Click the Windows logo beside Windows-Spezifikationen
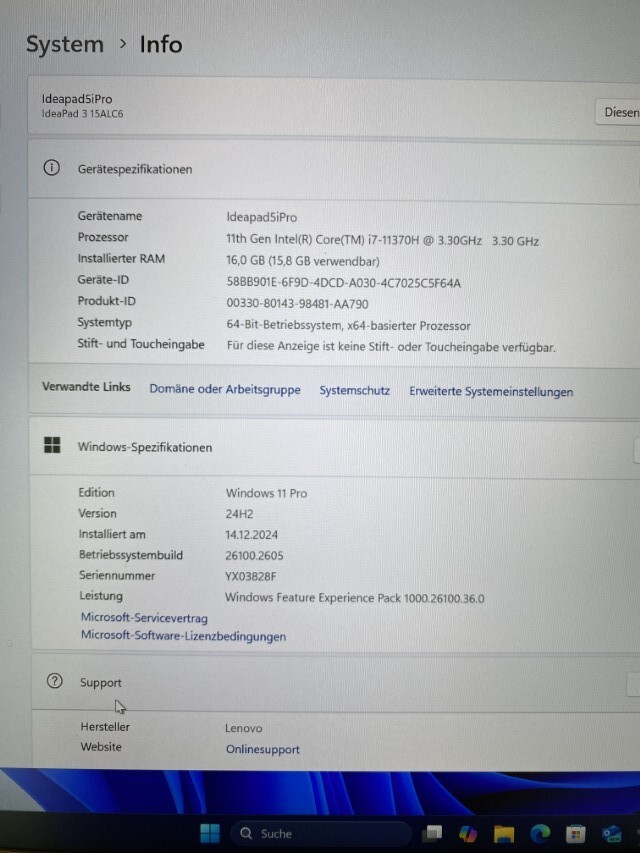The image size is (640, 853). (x=52, y=445)
